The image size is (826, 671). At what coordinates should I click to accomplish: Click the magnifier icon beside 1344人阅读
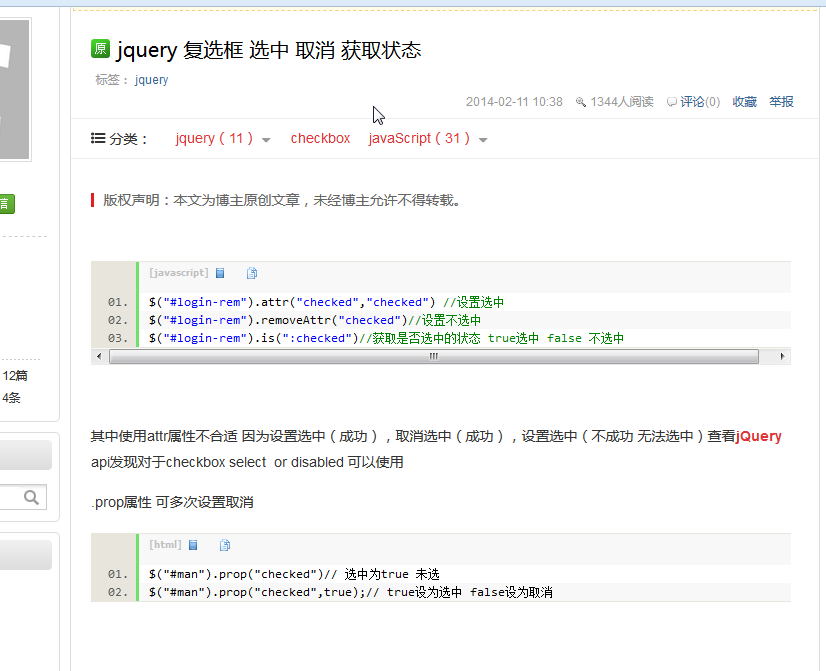pos(581,102)
